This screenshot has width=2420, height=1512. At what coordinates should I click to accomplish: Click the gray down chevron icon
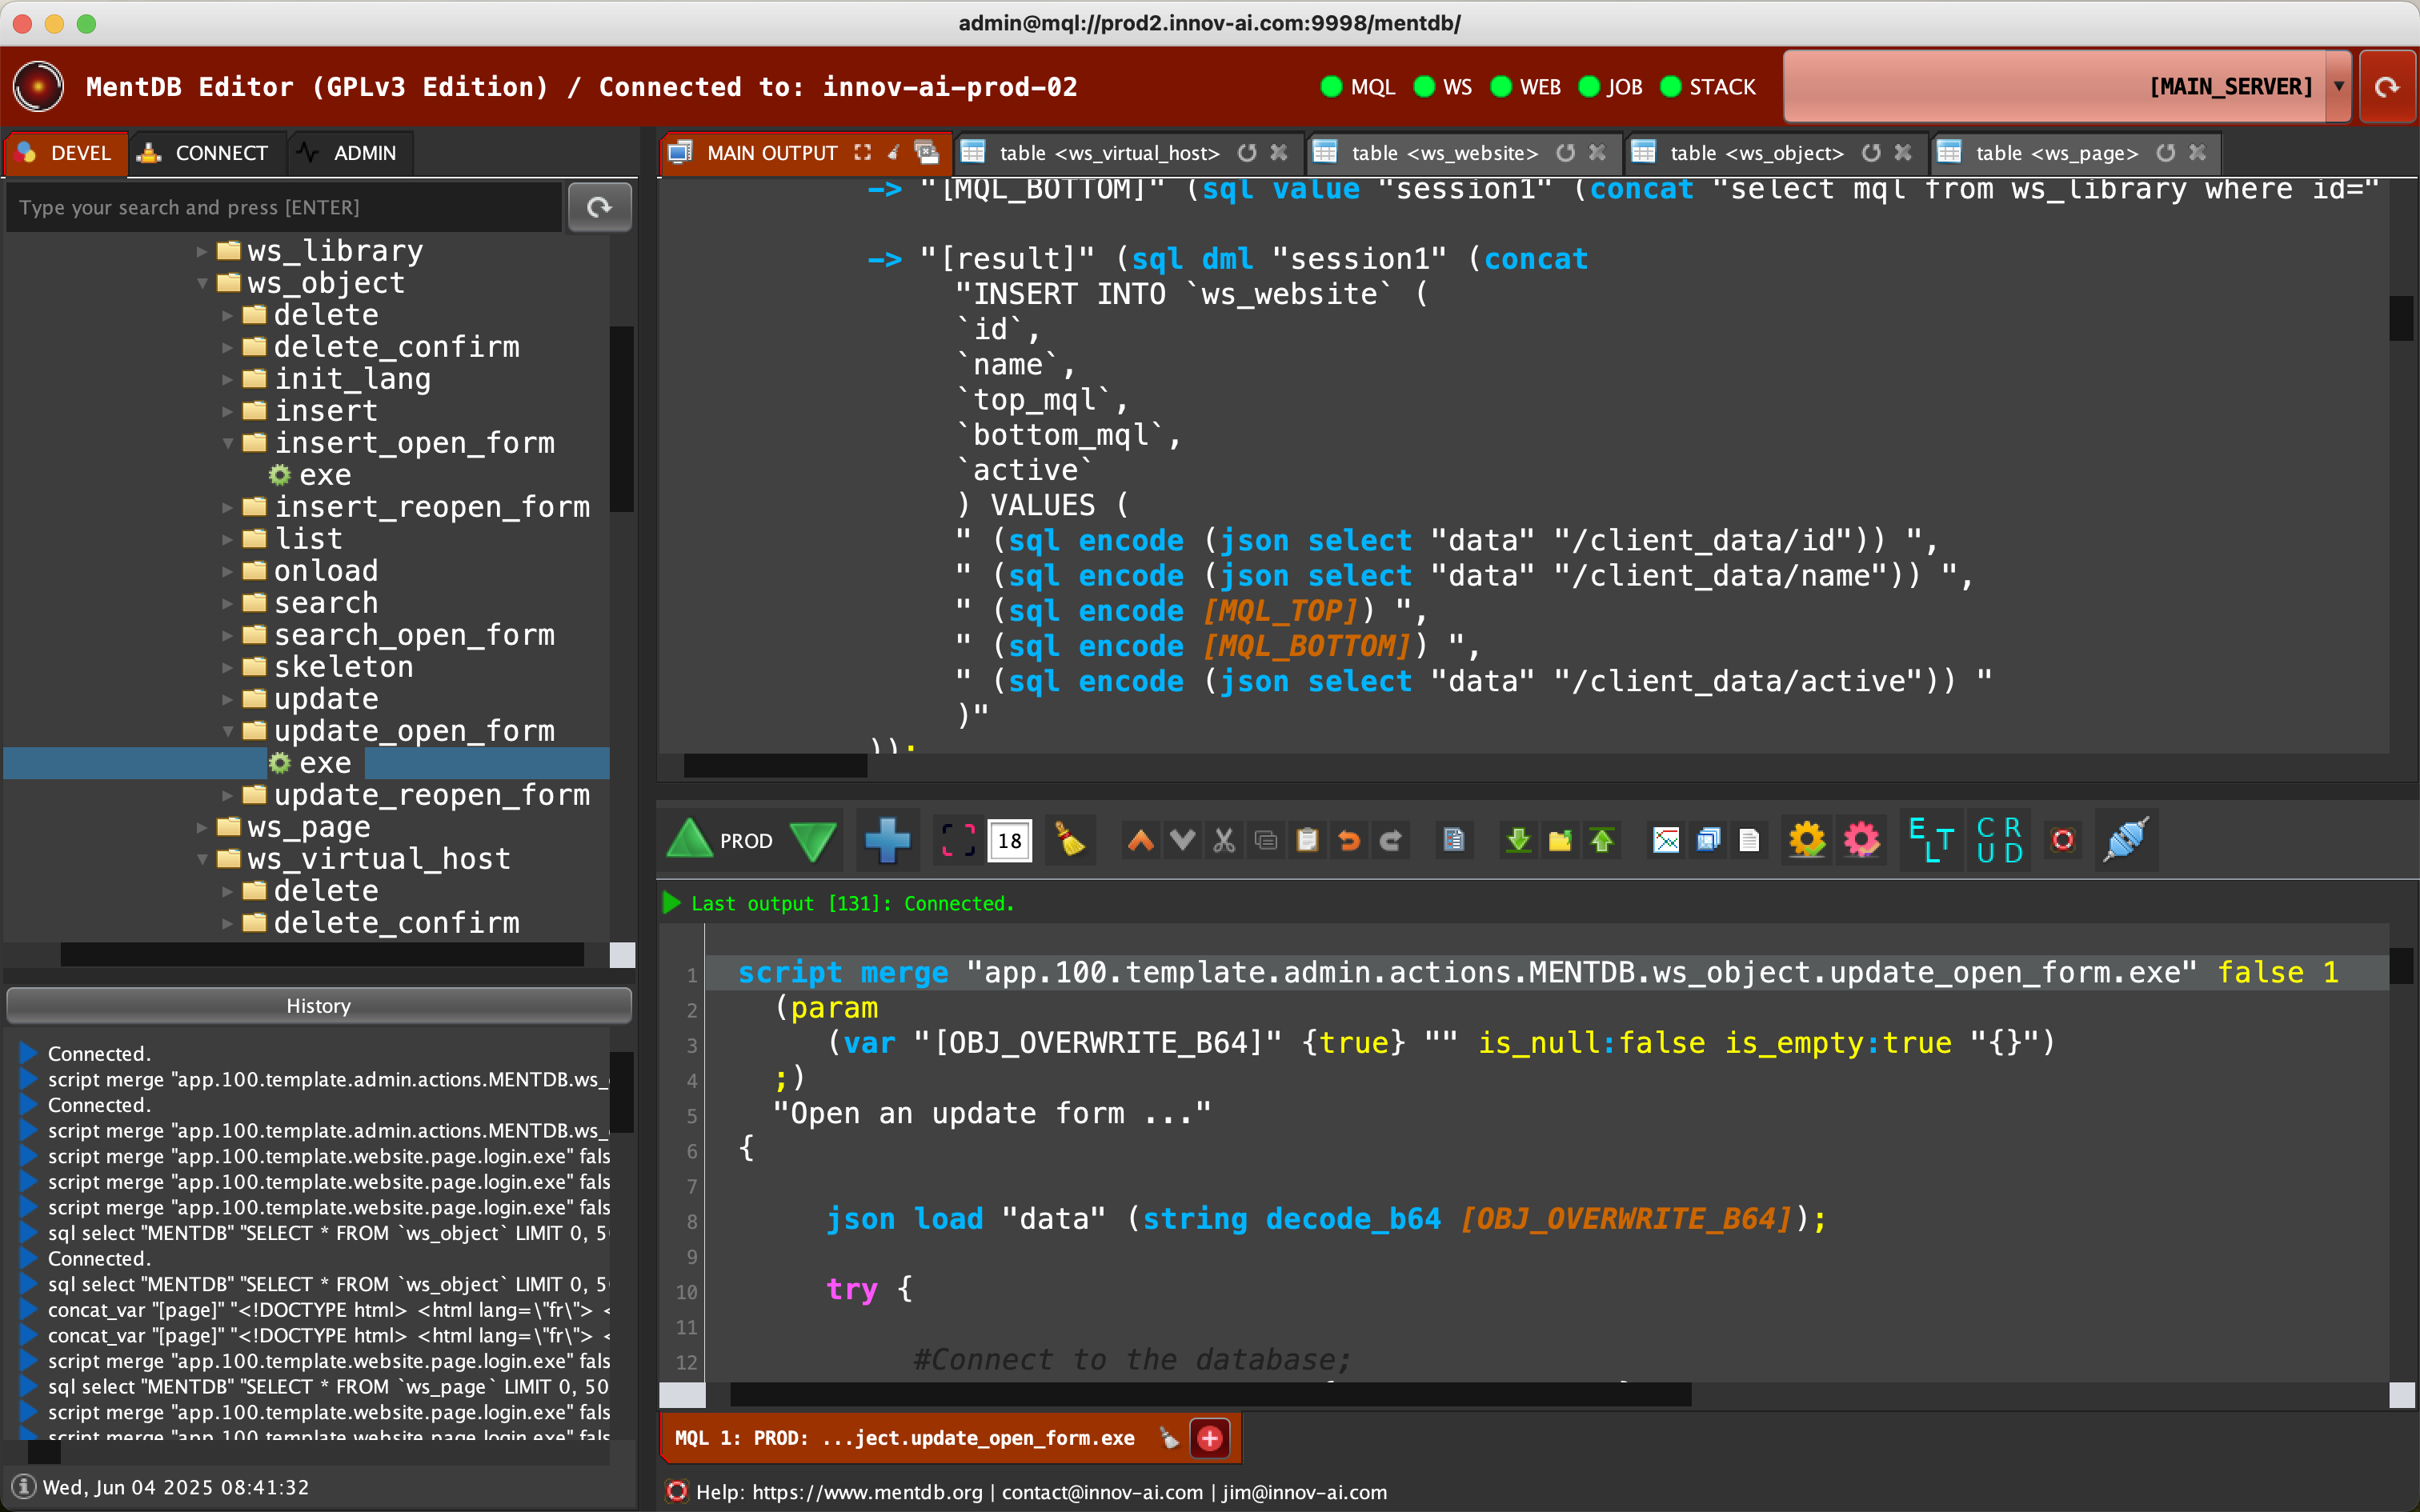click(1182, 840)
